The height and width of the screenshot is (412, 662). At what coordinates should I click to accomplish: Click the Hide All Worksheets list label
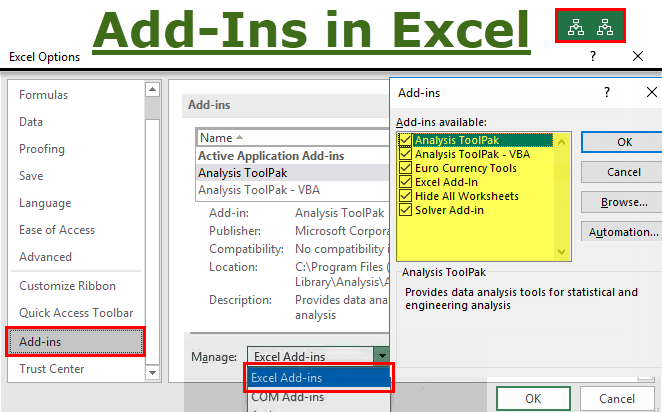(x=467, y=196)
